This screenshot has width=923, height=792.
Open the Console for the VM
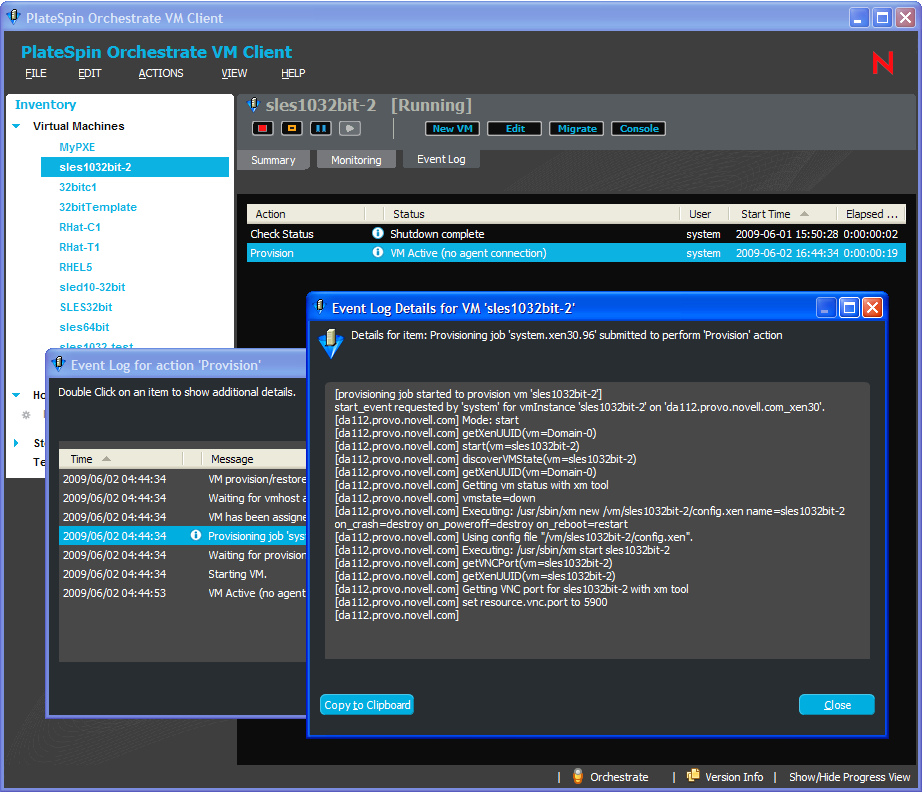pyautogui.click(x=639, y=128)
